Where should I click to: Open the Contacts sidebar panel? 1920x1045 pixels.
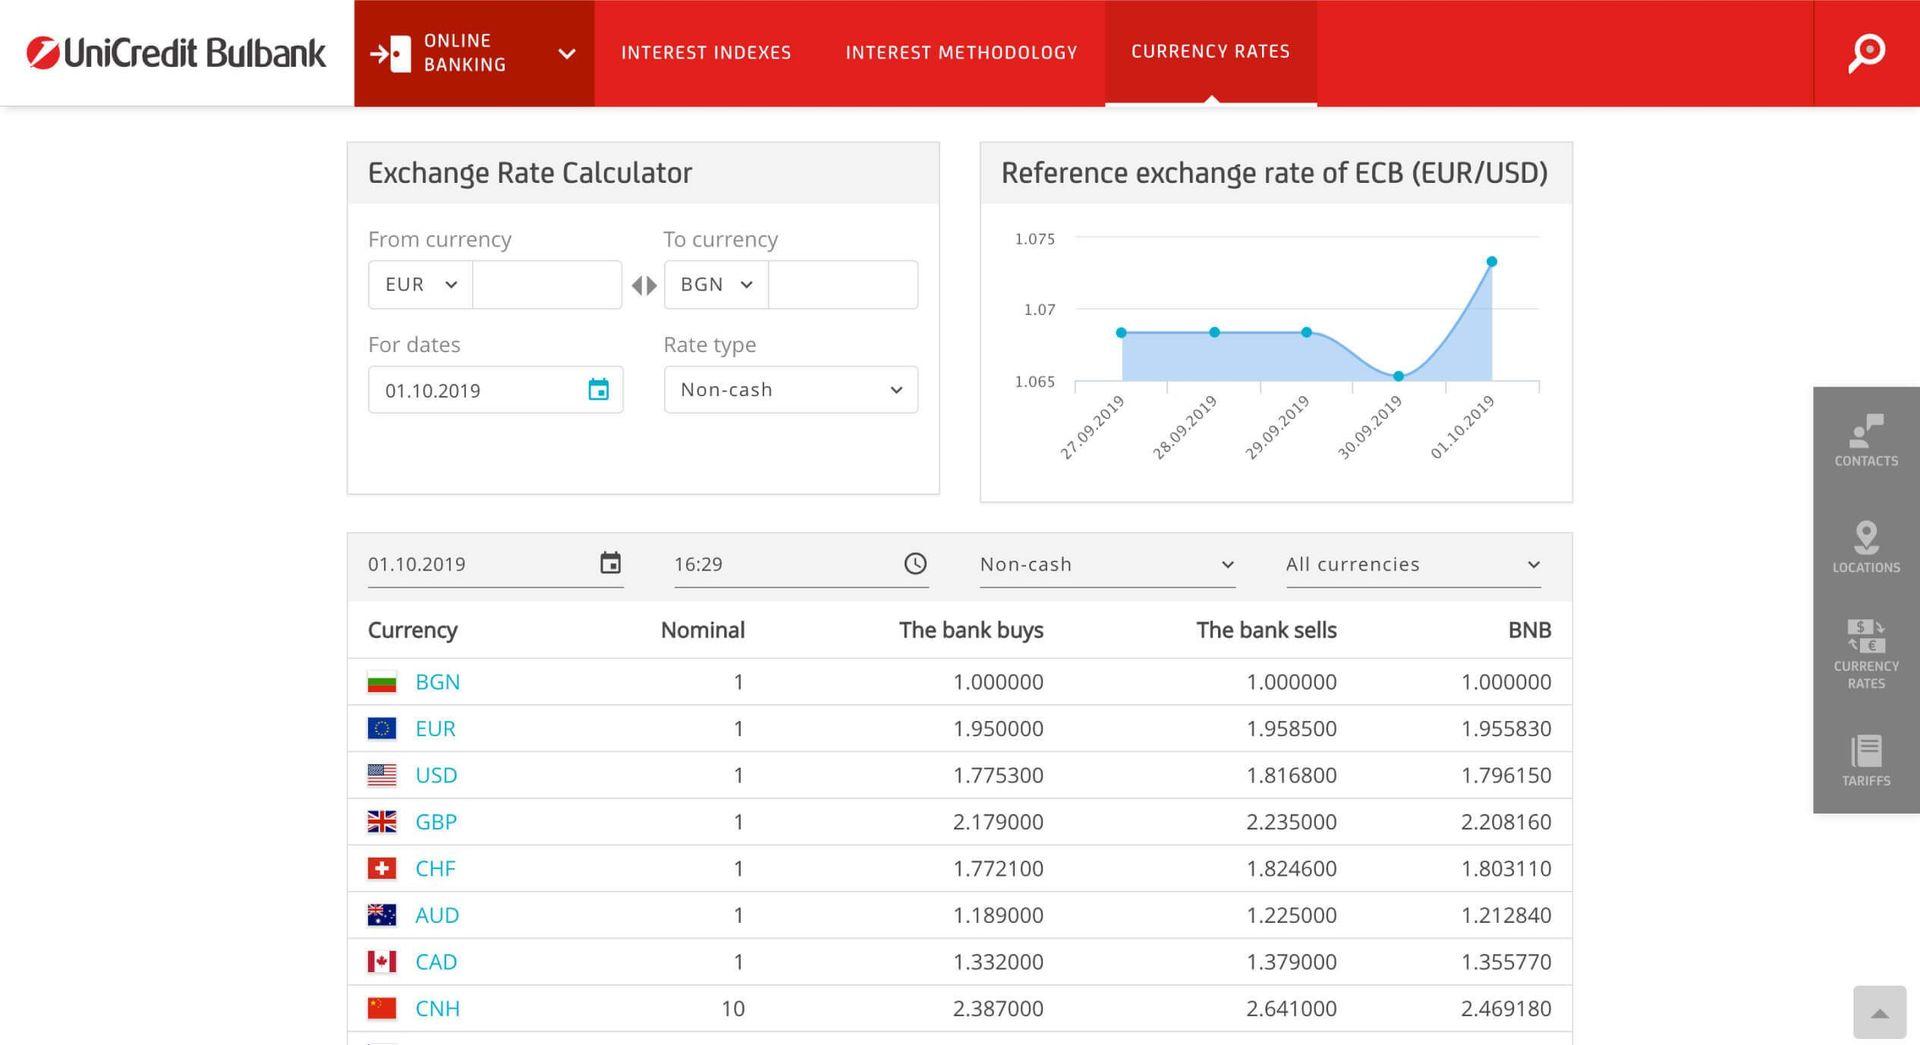1865,440
